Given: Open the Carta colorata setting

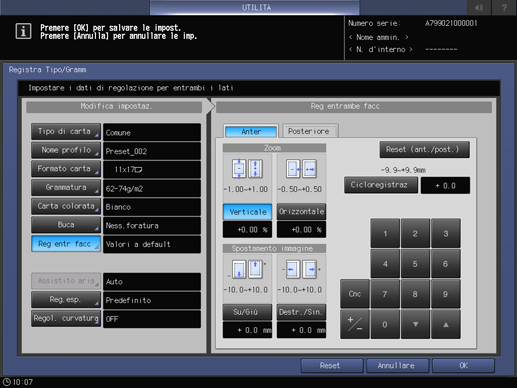Looking at the screenshot, I should [x=66, y=206].
